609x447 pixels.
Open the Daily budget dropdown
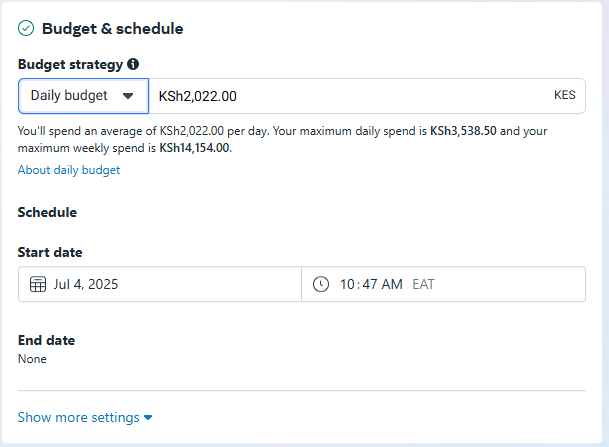click(84, 96)
